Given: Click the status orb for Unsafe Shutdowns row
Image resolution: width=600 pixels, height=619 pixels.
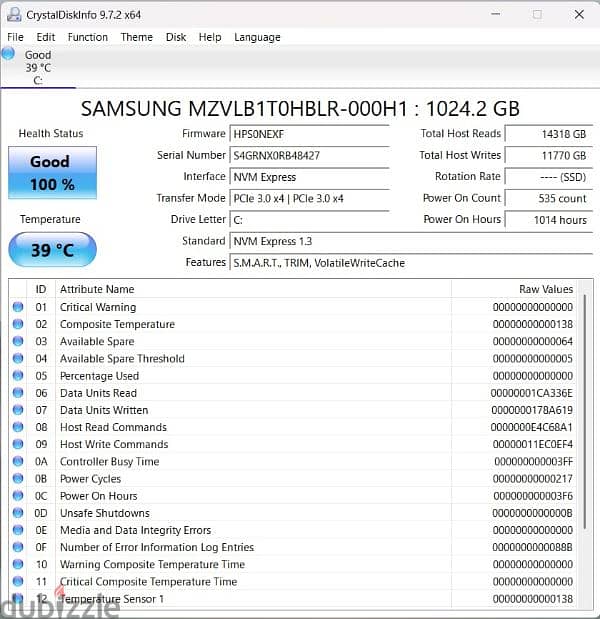Looking at the screenshot, I should tap(18, 513).
